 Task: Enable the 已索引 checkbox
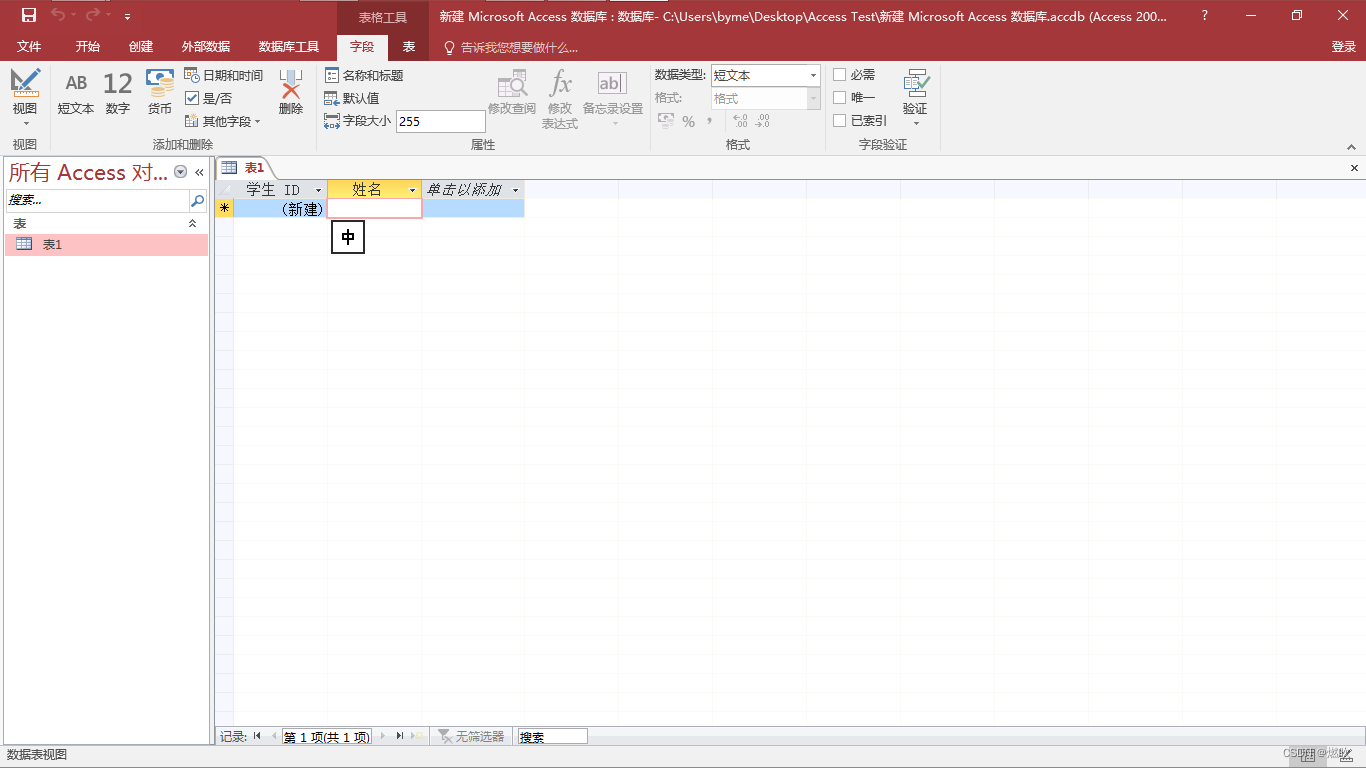pos(840,121)
